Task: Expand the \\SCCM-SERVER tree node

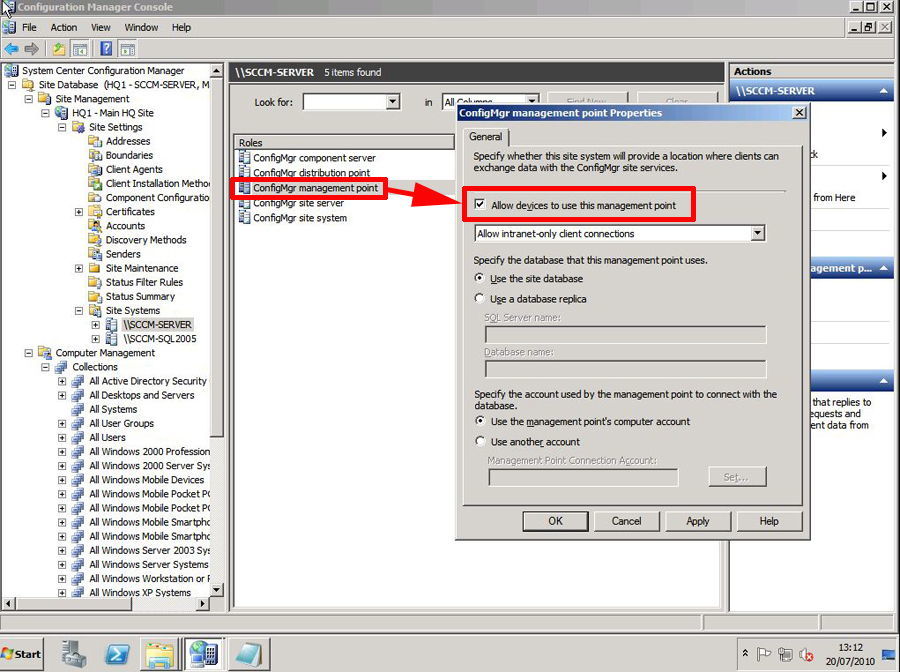Action: (x=95, y=324)
